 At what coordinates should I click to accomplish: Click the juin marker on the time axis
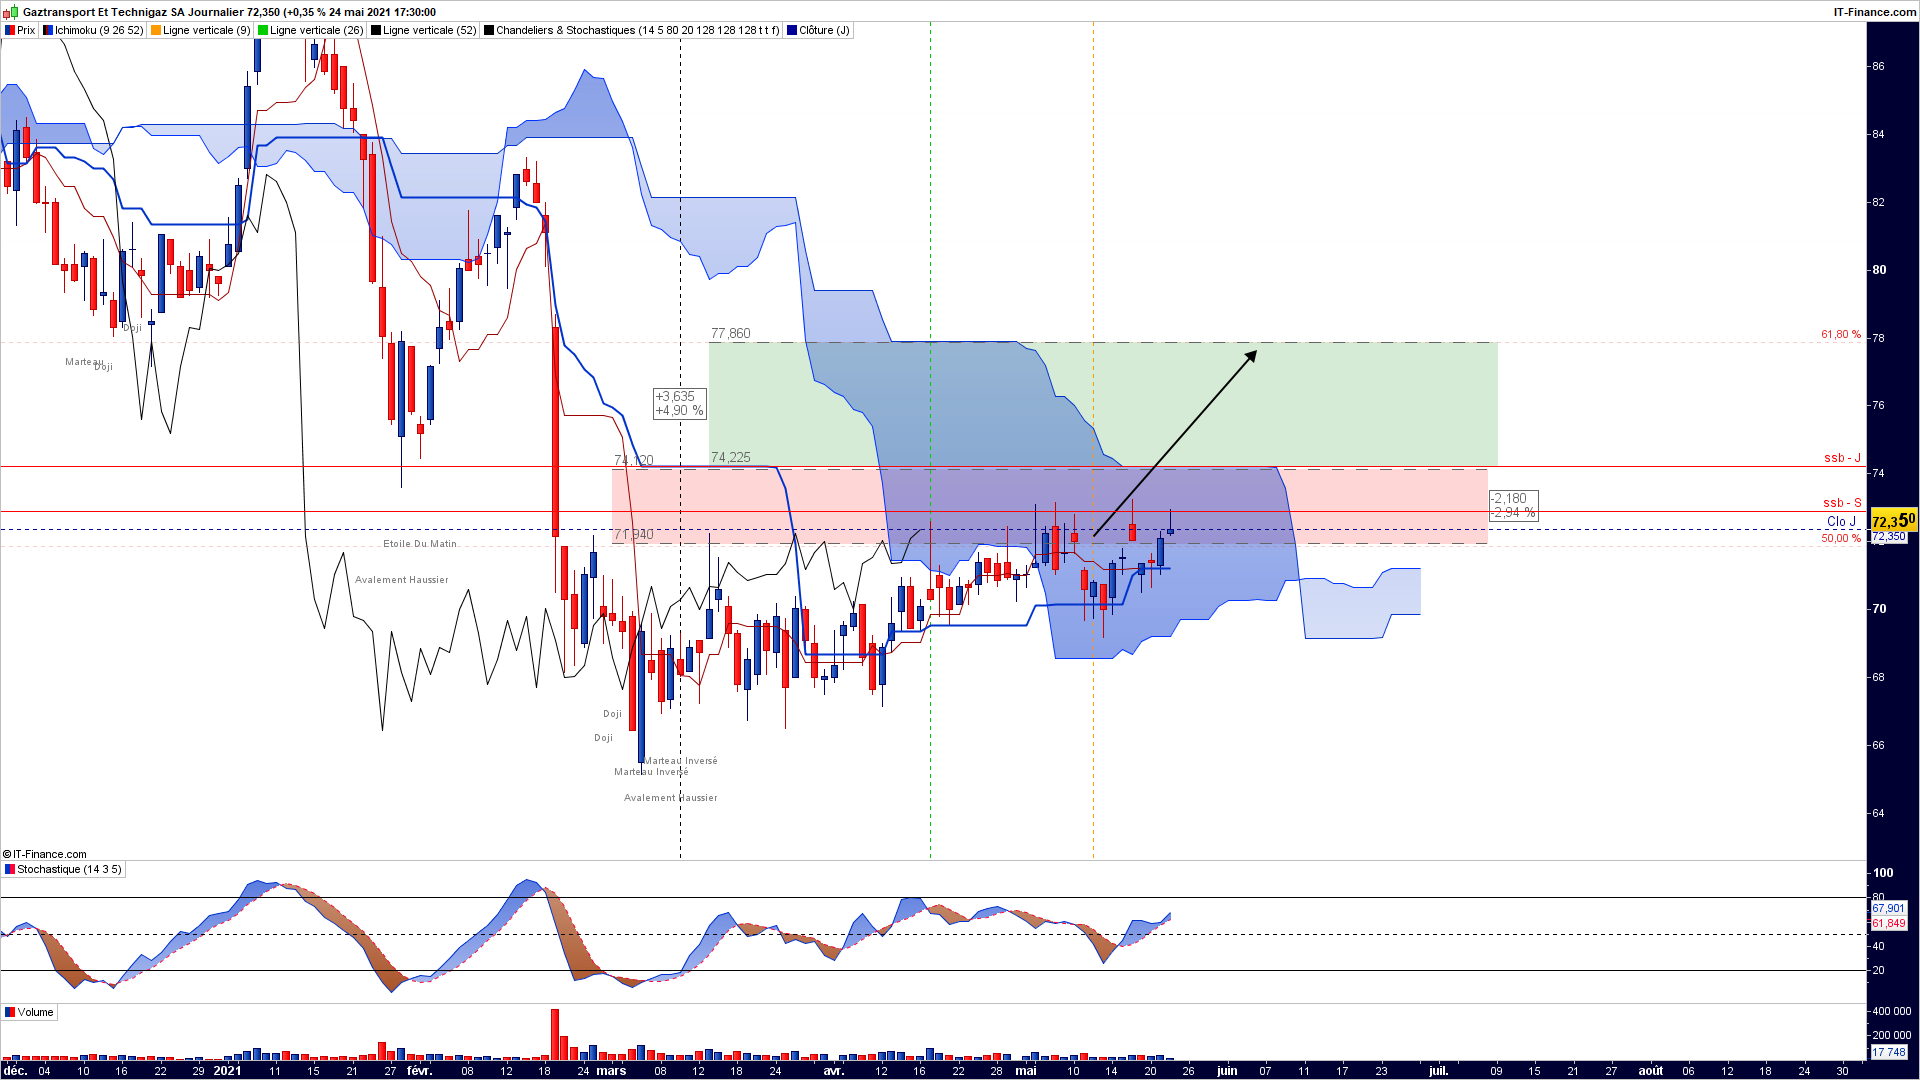point(1227,1070)
